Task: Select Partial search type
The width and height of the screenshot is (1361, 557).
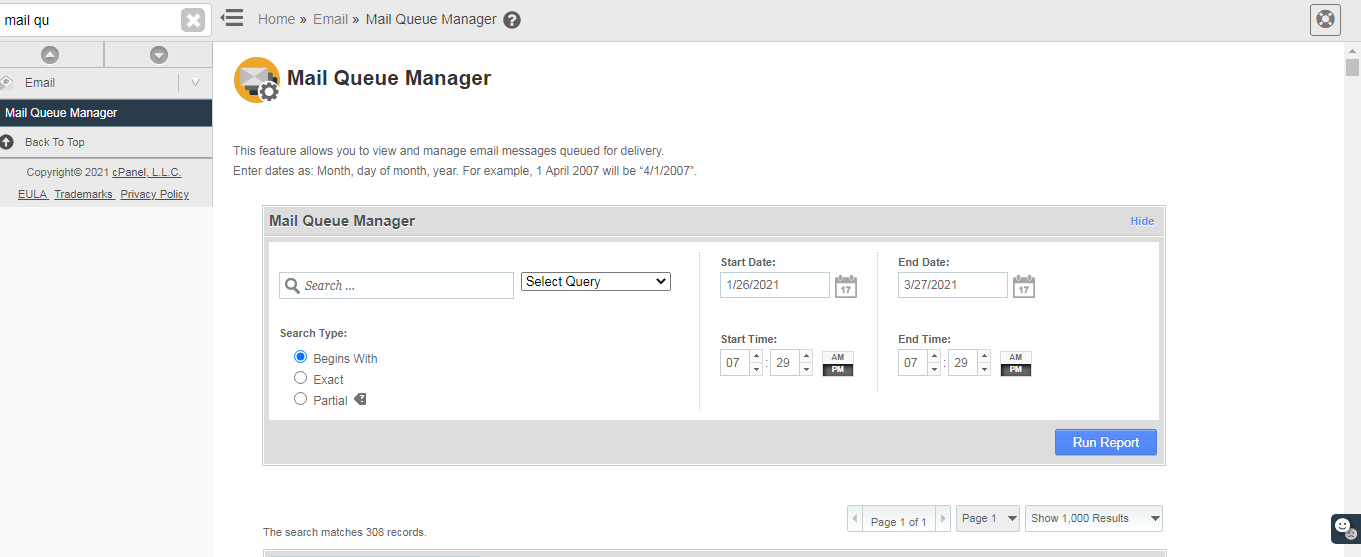Action: coord(300,399)
